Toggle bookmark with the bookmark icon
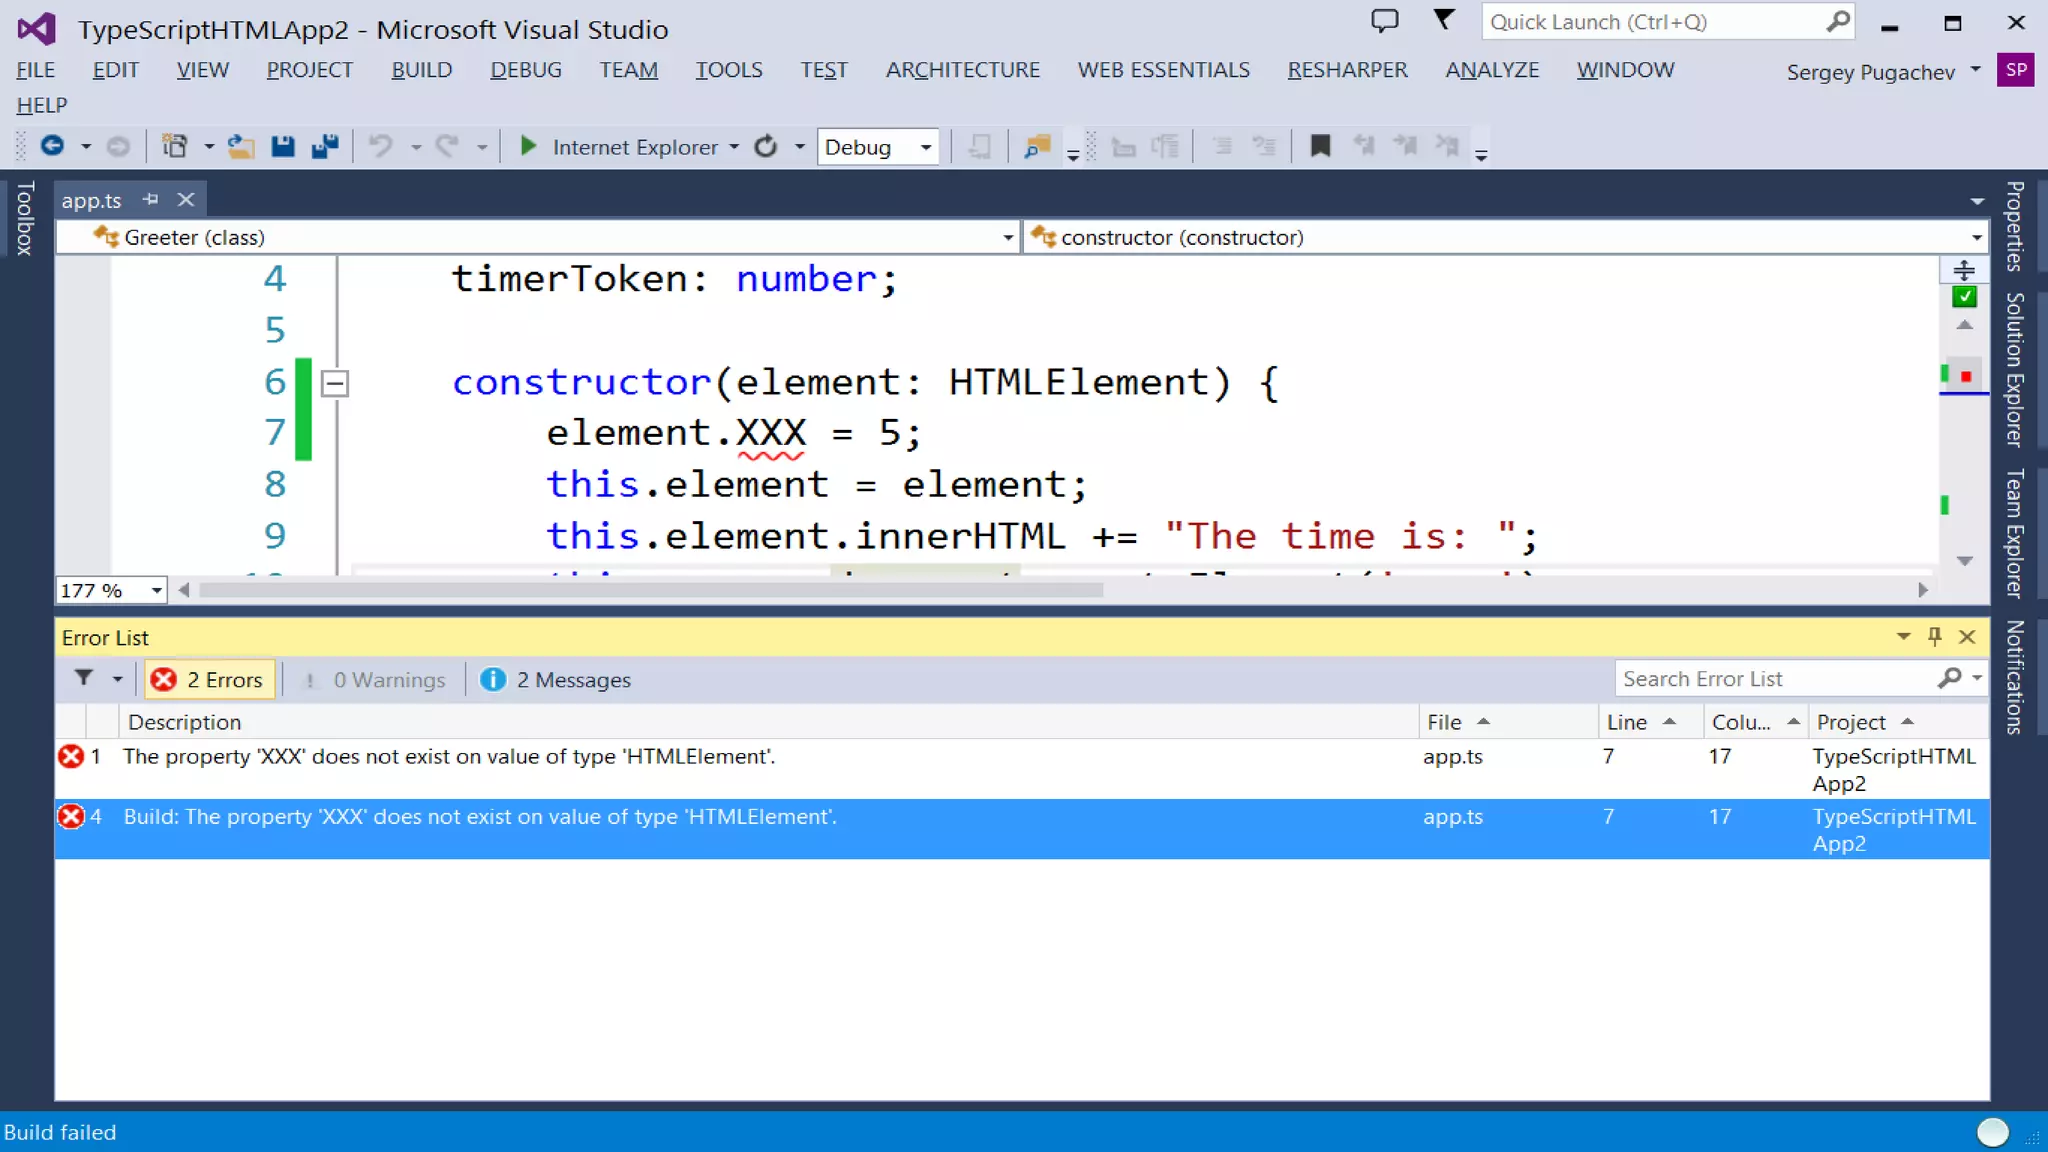This screenshot has width=2048, height=1152. tap(1320, 147)
